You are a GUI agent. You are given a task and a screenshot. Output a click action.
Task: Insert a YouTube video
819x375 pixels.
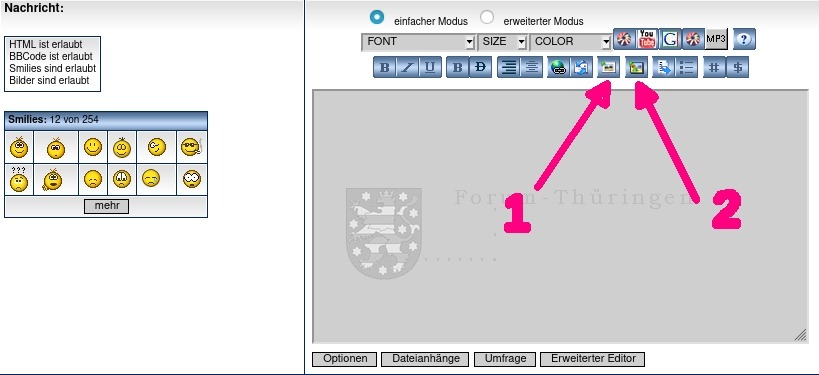pyautogui.click(x=647, y=39)
